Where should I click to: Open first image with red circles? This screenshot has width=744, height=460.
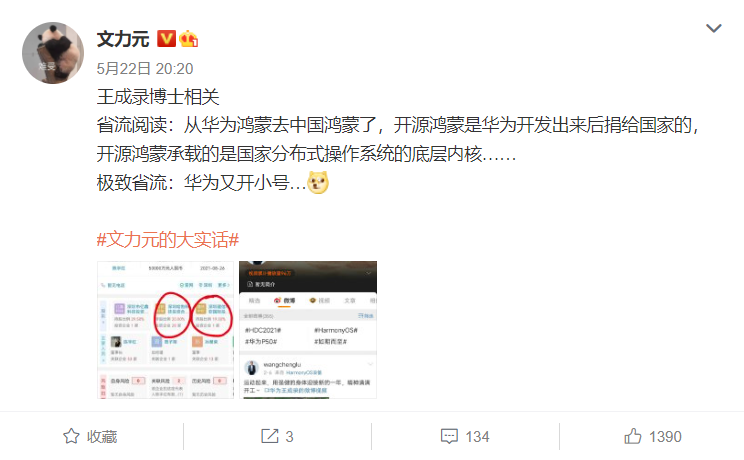tap(166, 329)
